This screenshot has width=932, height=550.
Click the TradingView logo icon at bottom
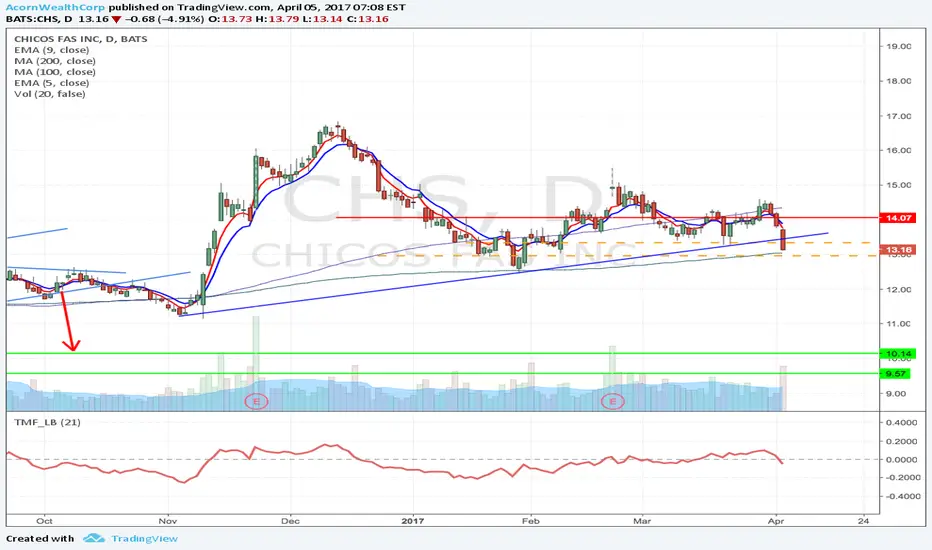[x=93, y=538]
